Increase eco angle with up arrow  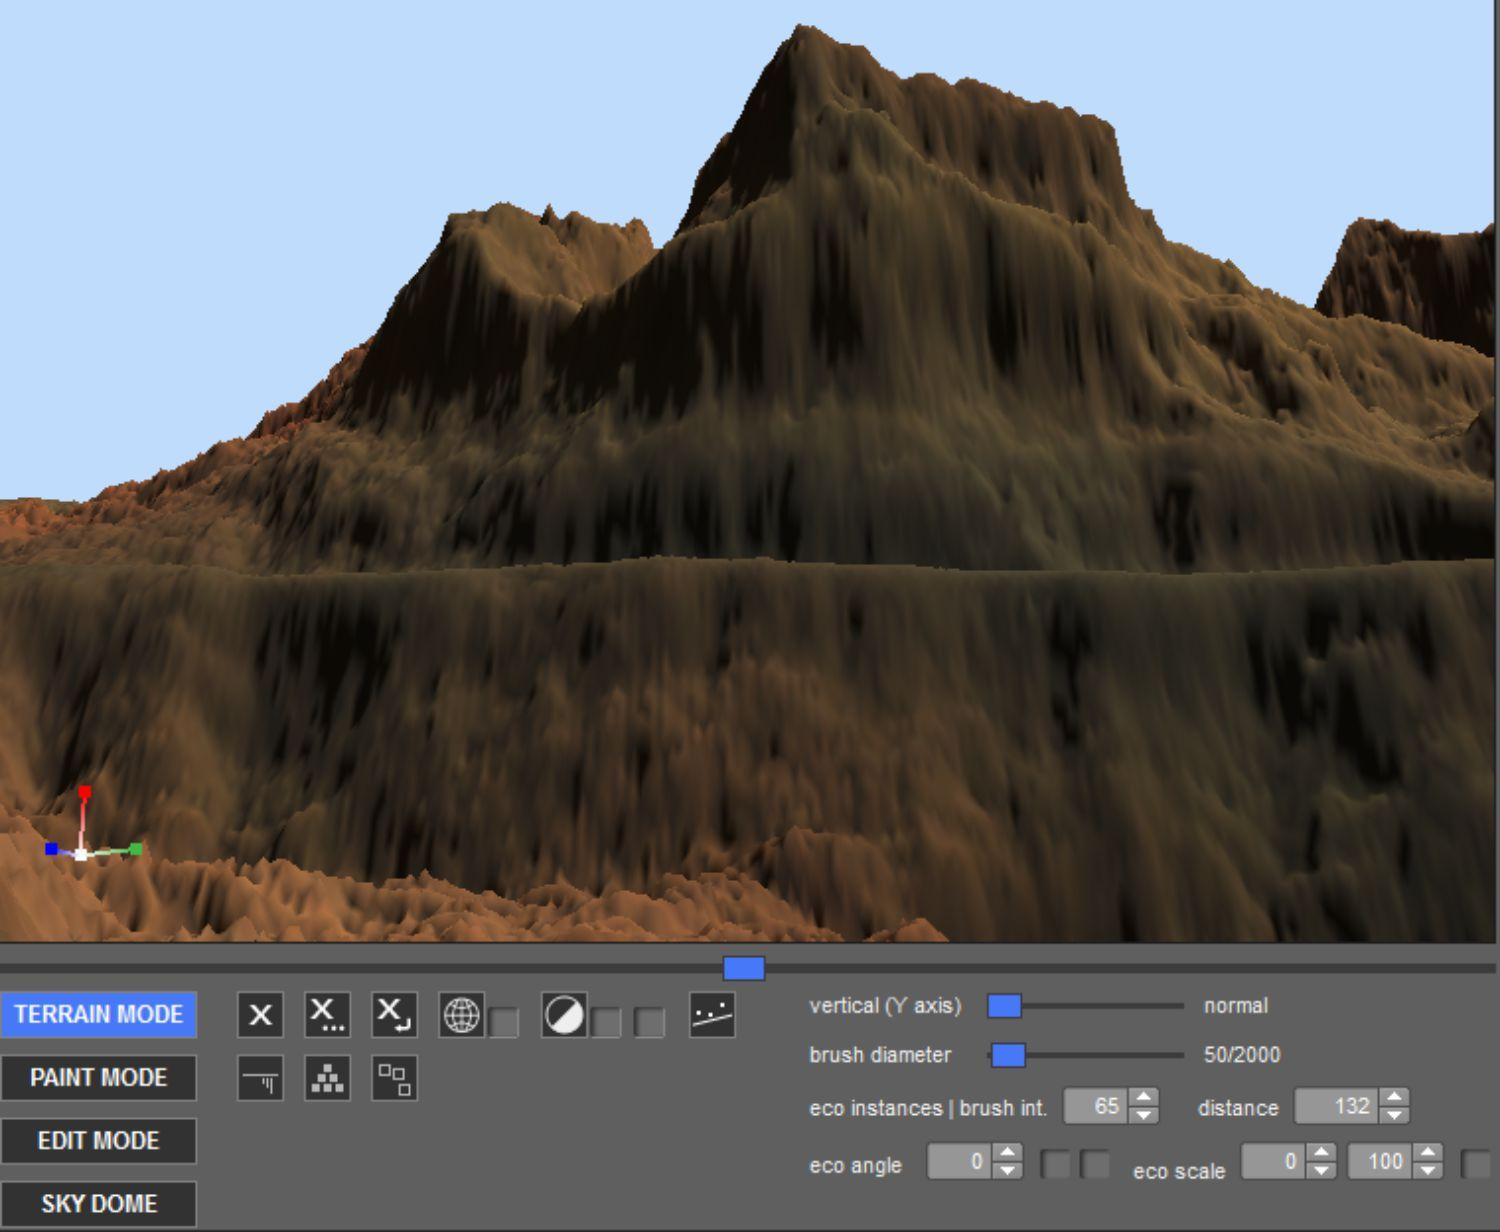(1007, 1153)
